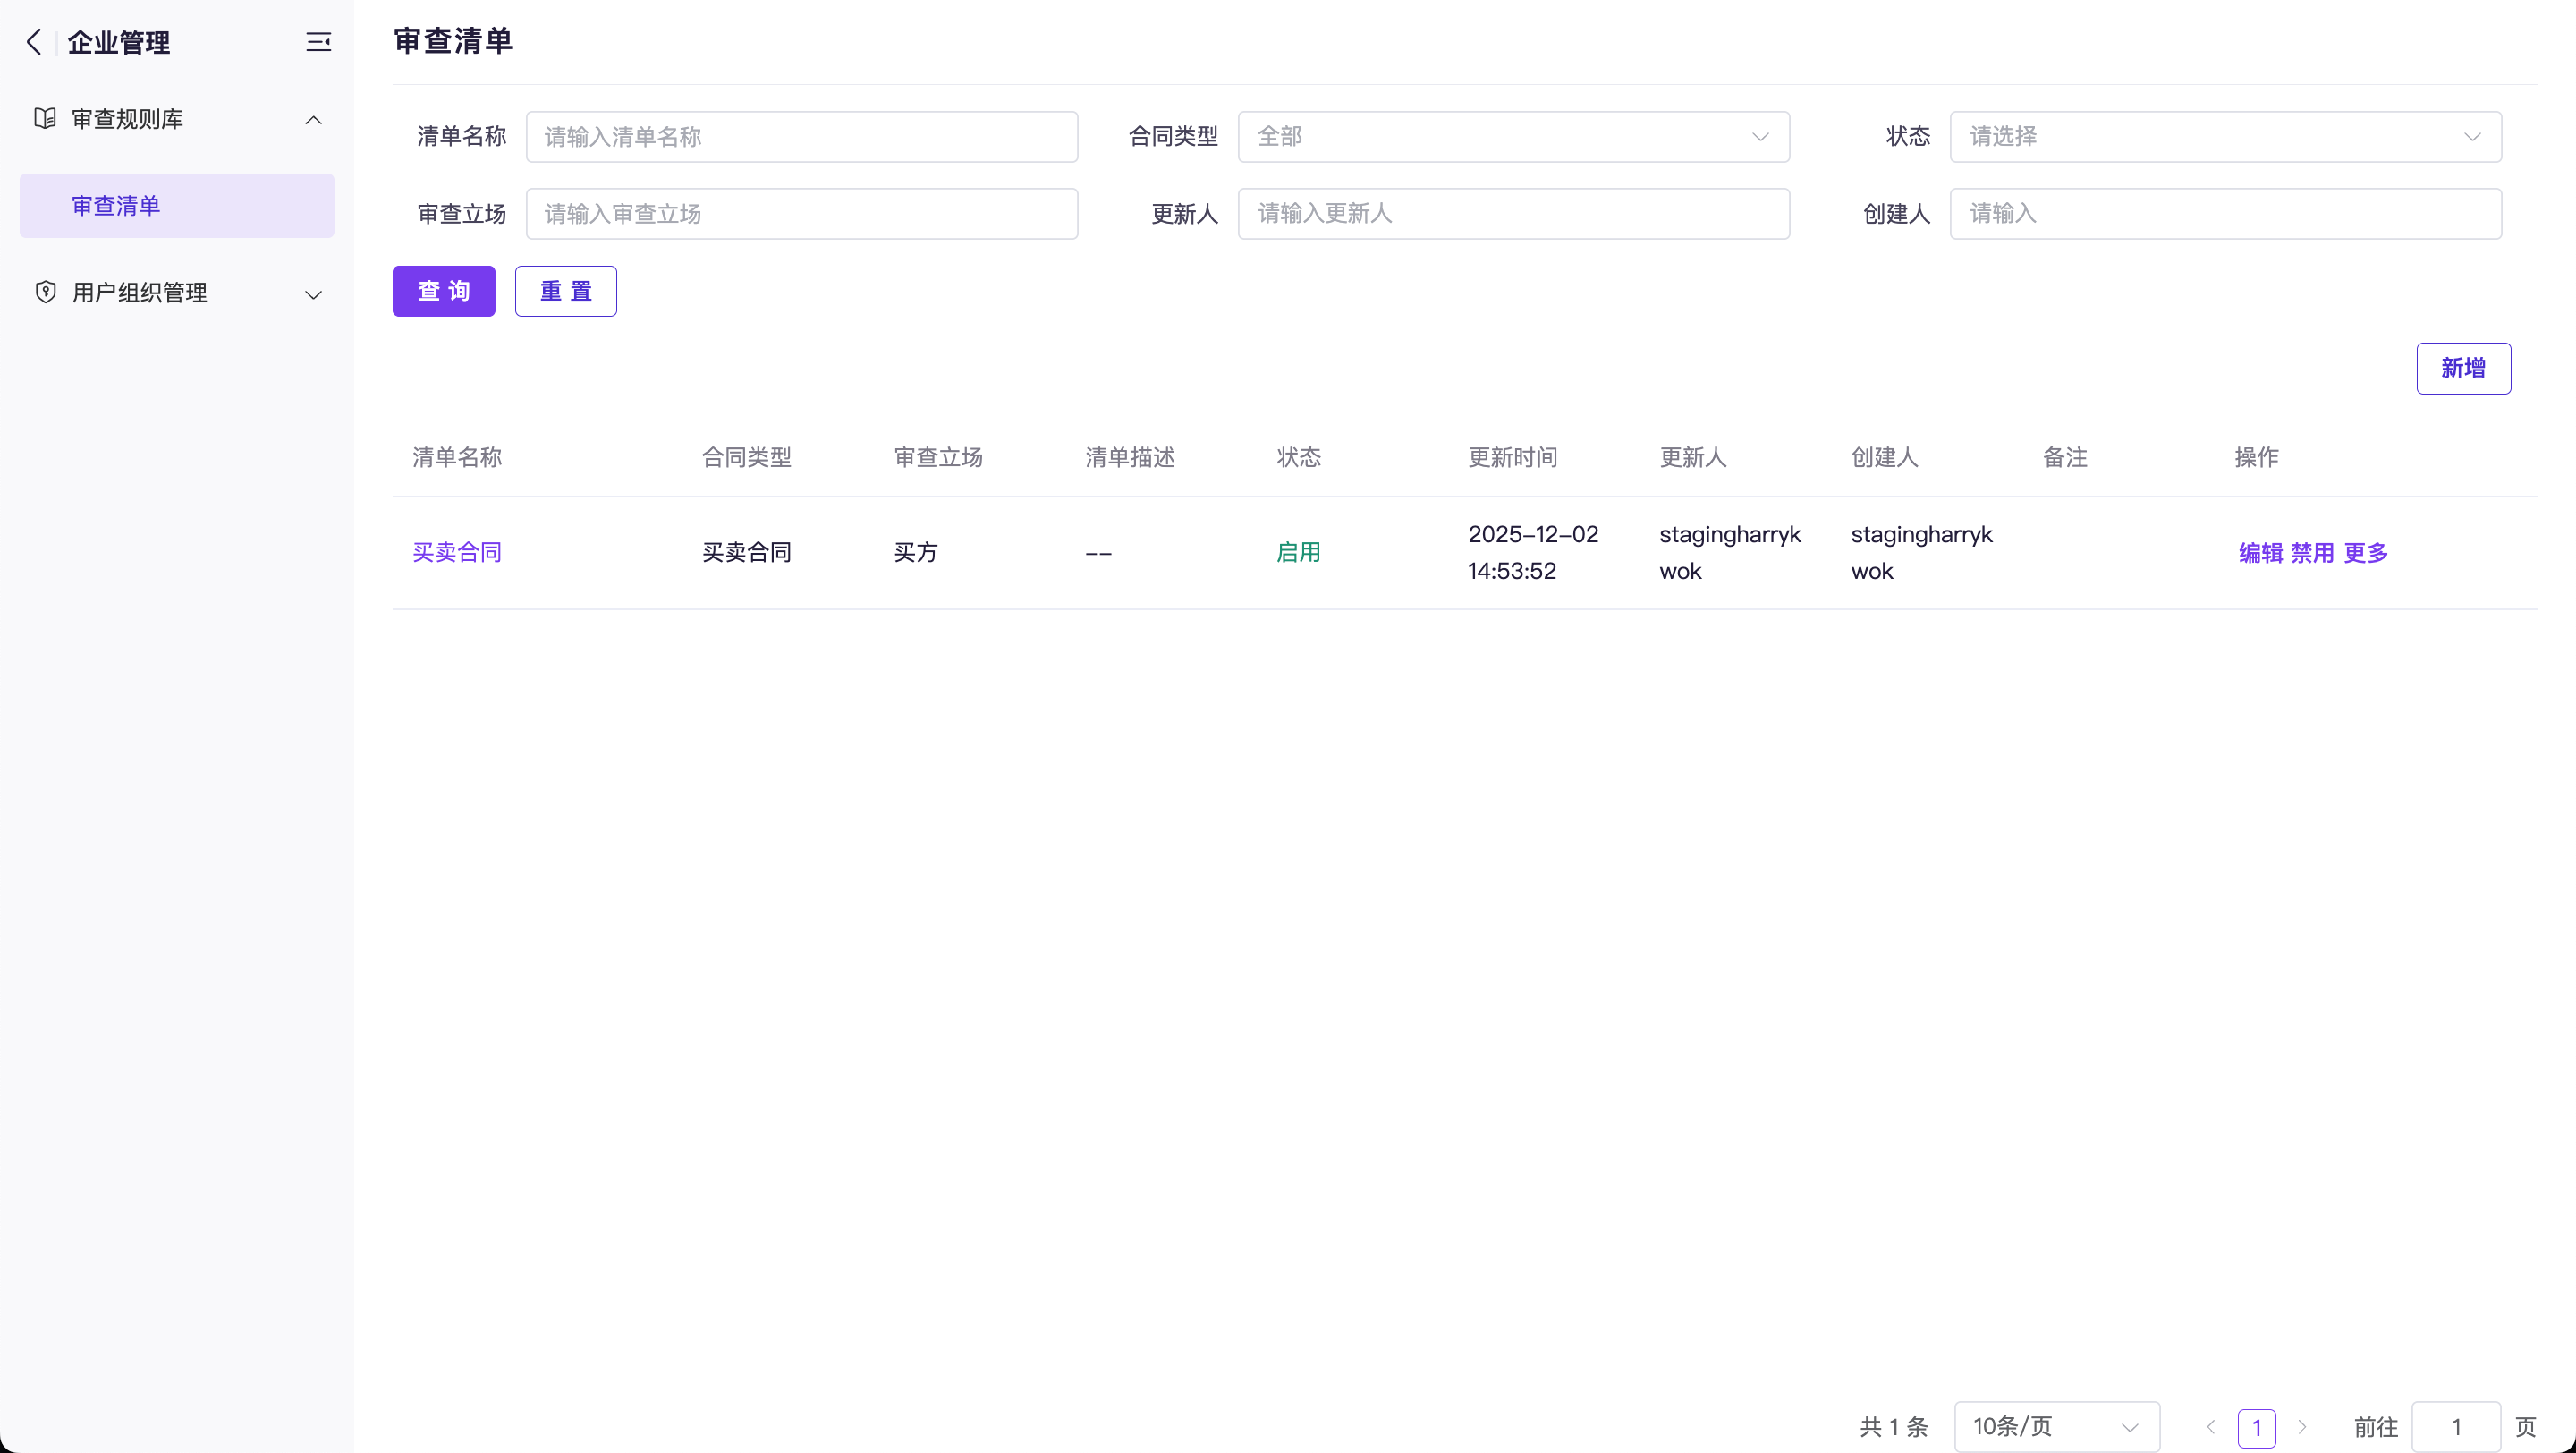Go to next page arrow
This screenshot has height=1453, width=2576.
(x=2302, y=1427)
